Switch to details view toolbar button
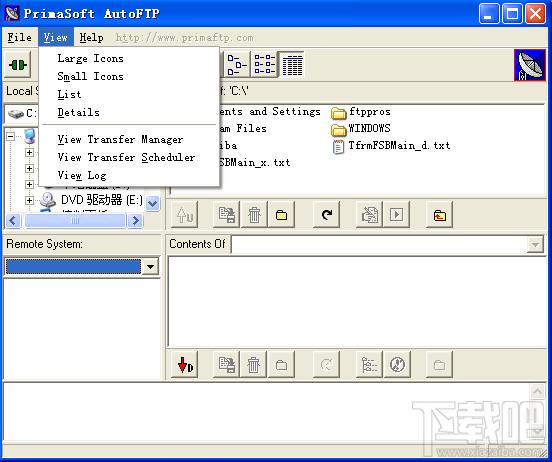The image size is (552, 462). pyautogui.click(x=292, y=64)
